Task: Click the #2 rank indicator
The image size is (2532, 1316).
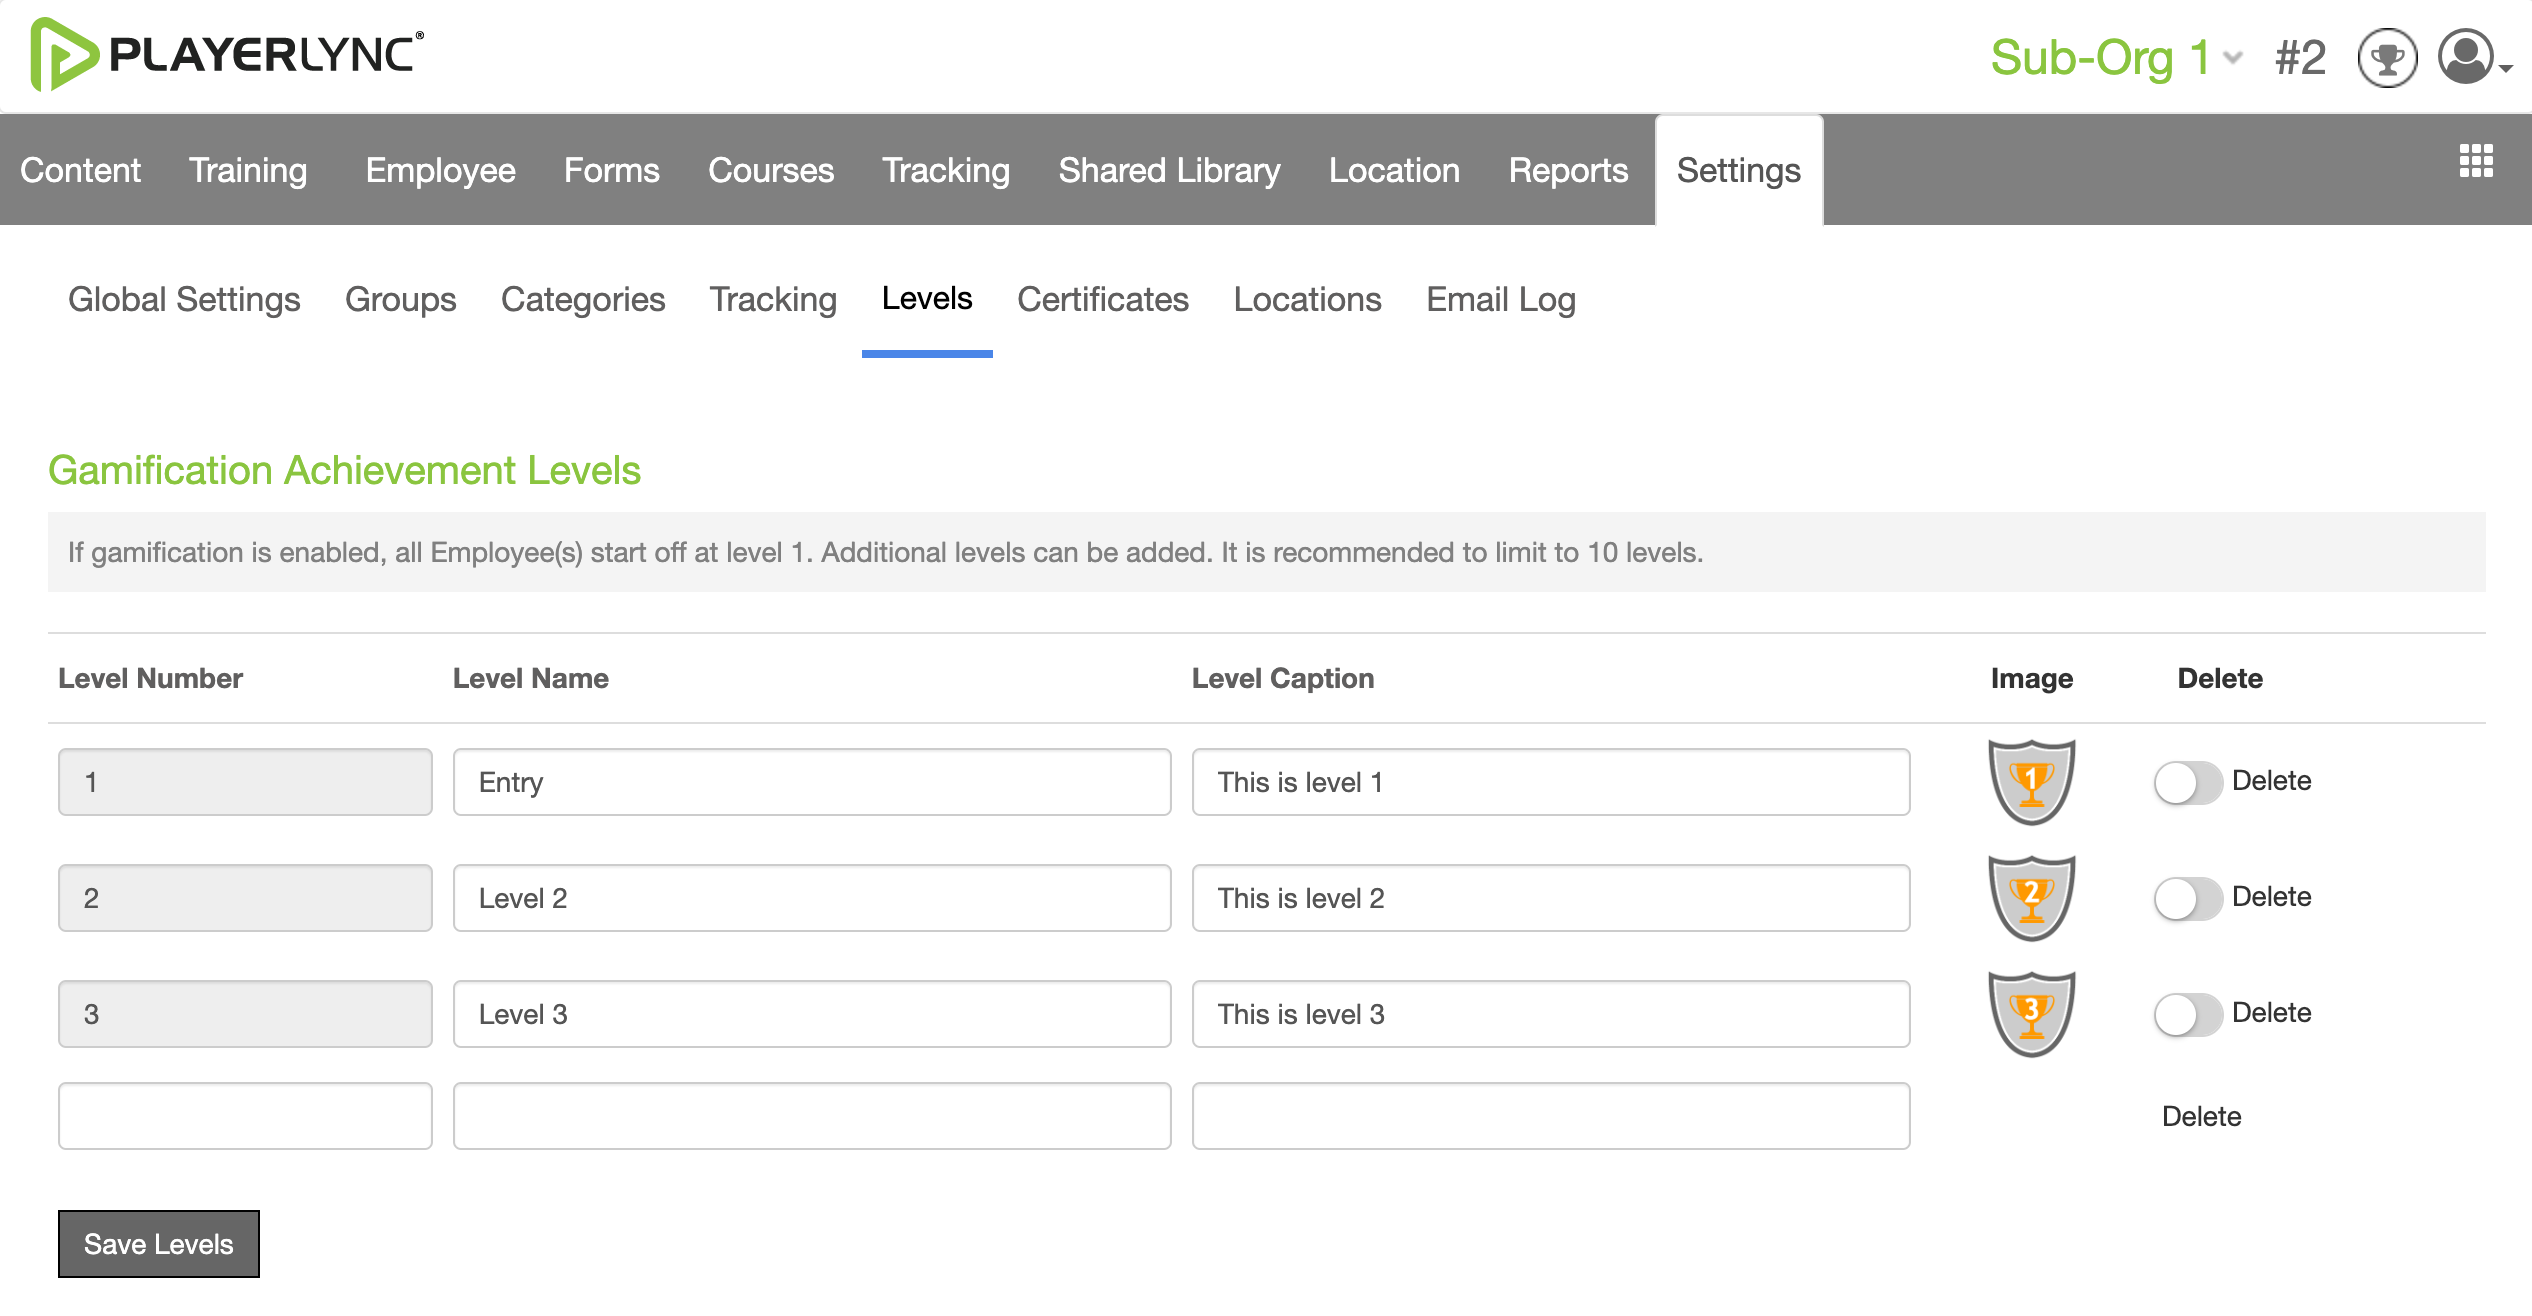Action: 2300,58
